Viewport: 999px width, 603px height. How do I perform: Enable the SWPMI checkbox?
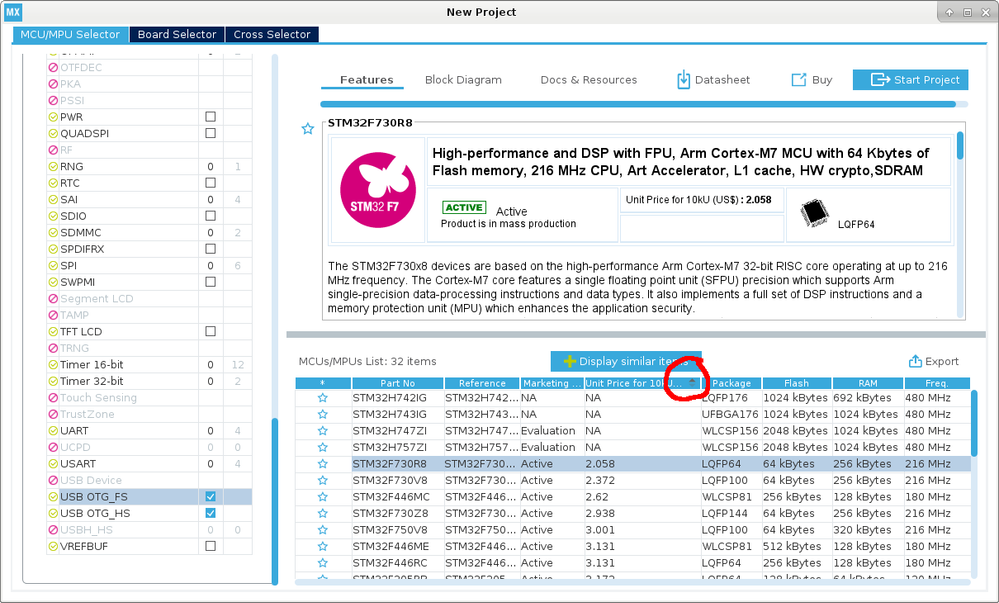coord(210,282)
